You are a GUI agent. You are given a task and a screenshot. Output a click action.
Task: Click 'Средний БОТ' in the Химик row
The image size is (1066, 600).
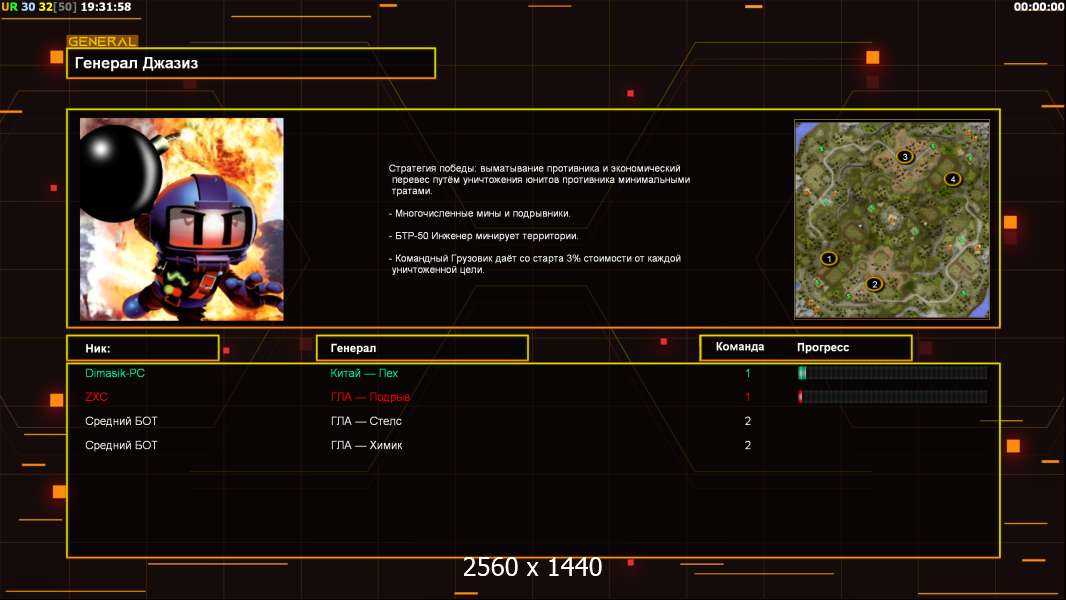click(121, 445)
